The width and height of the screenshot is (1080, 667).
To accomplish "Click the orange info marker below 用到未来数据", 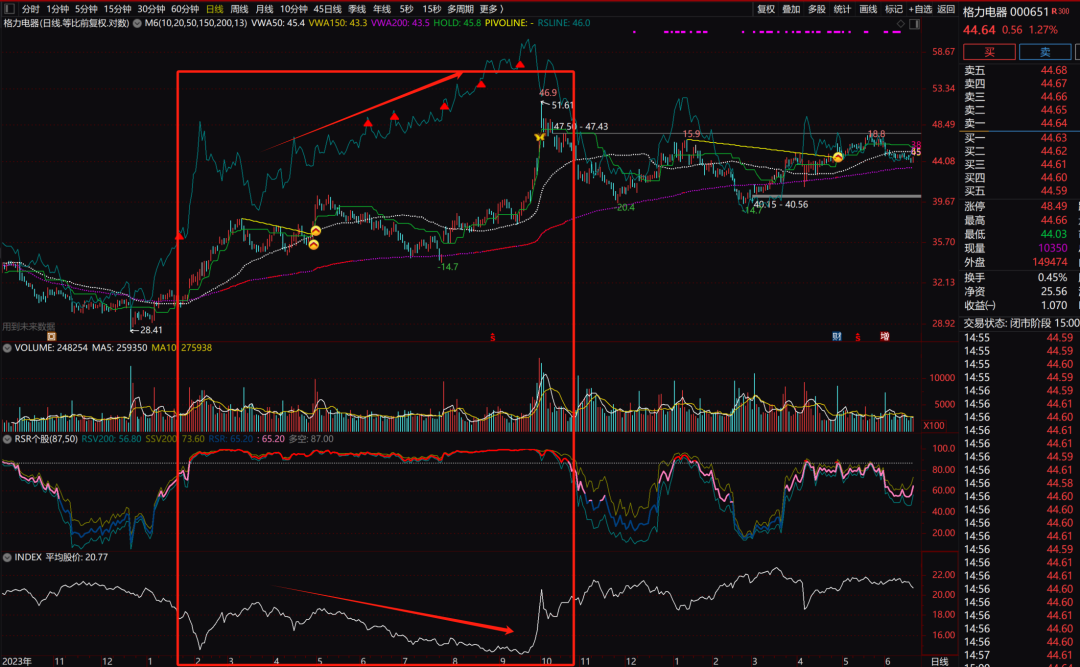I will [51, 337].
